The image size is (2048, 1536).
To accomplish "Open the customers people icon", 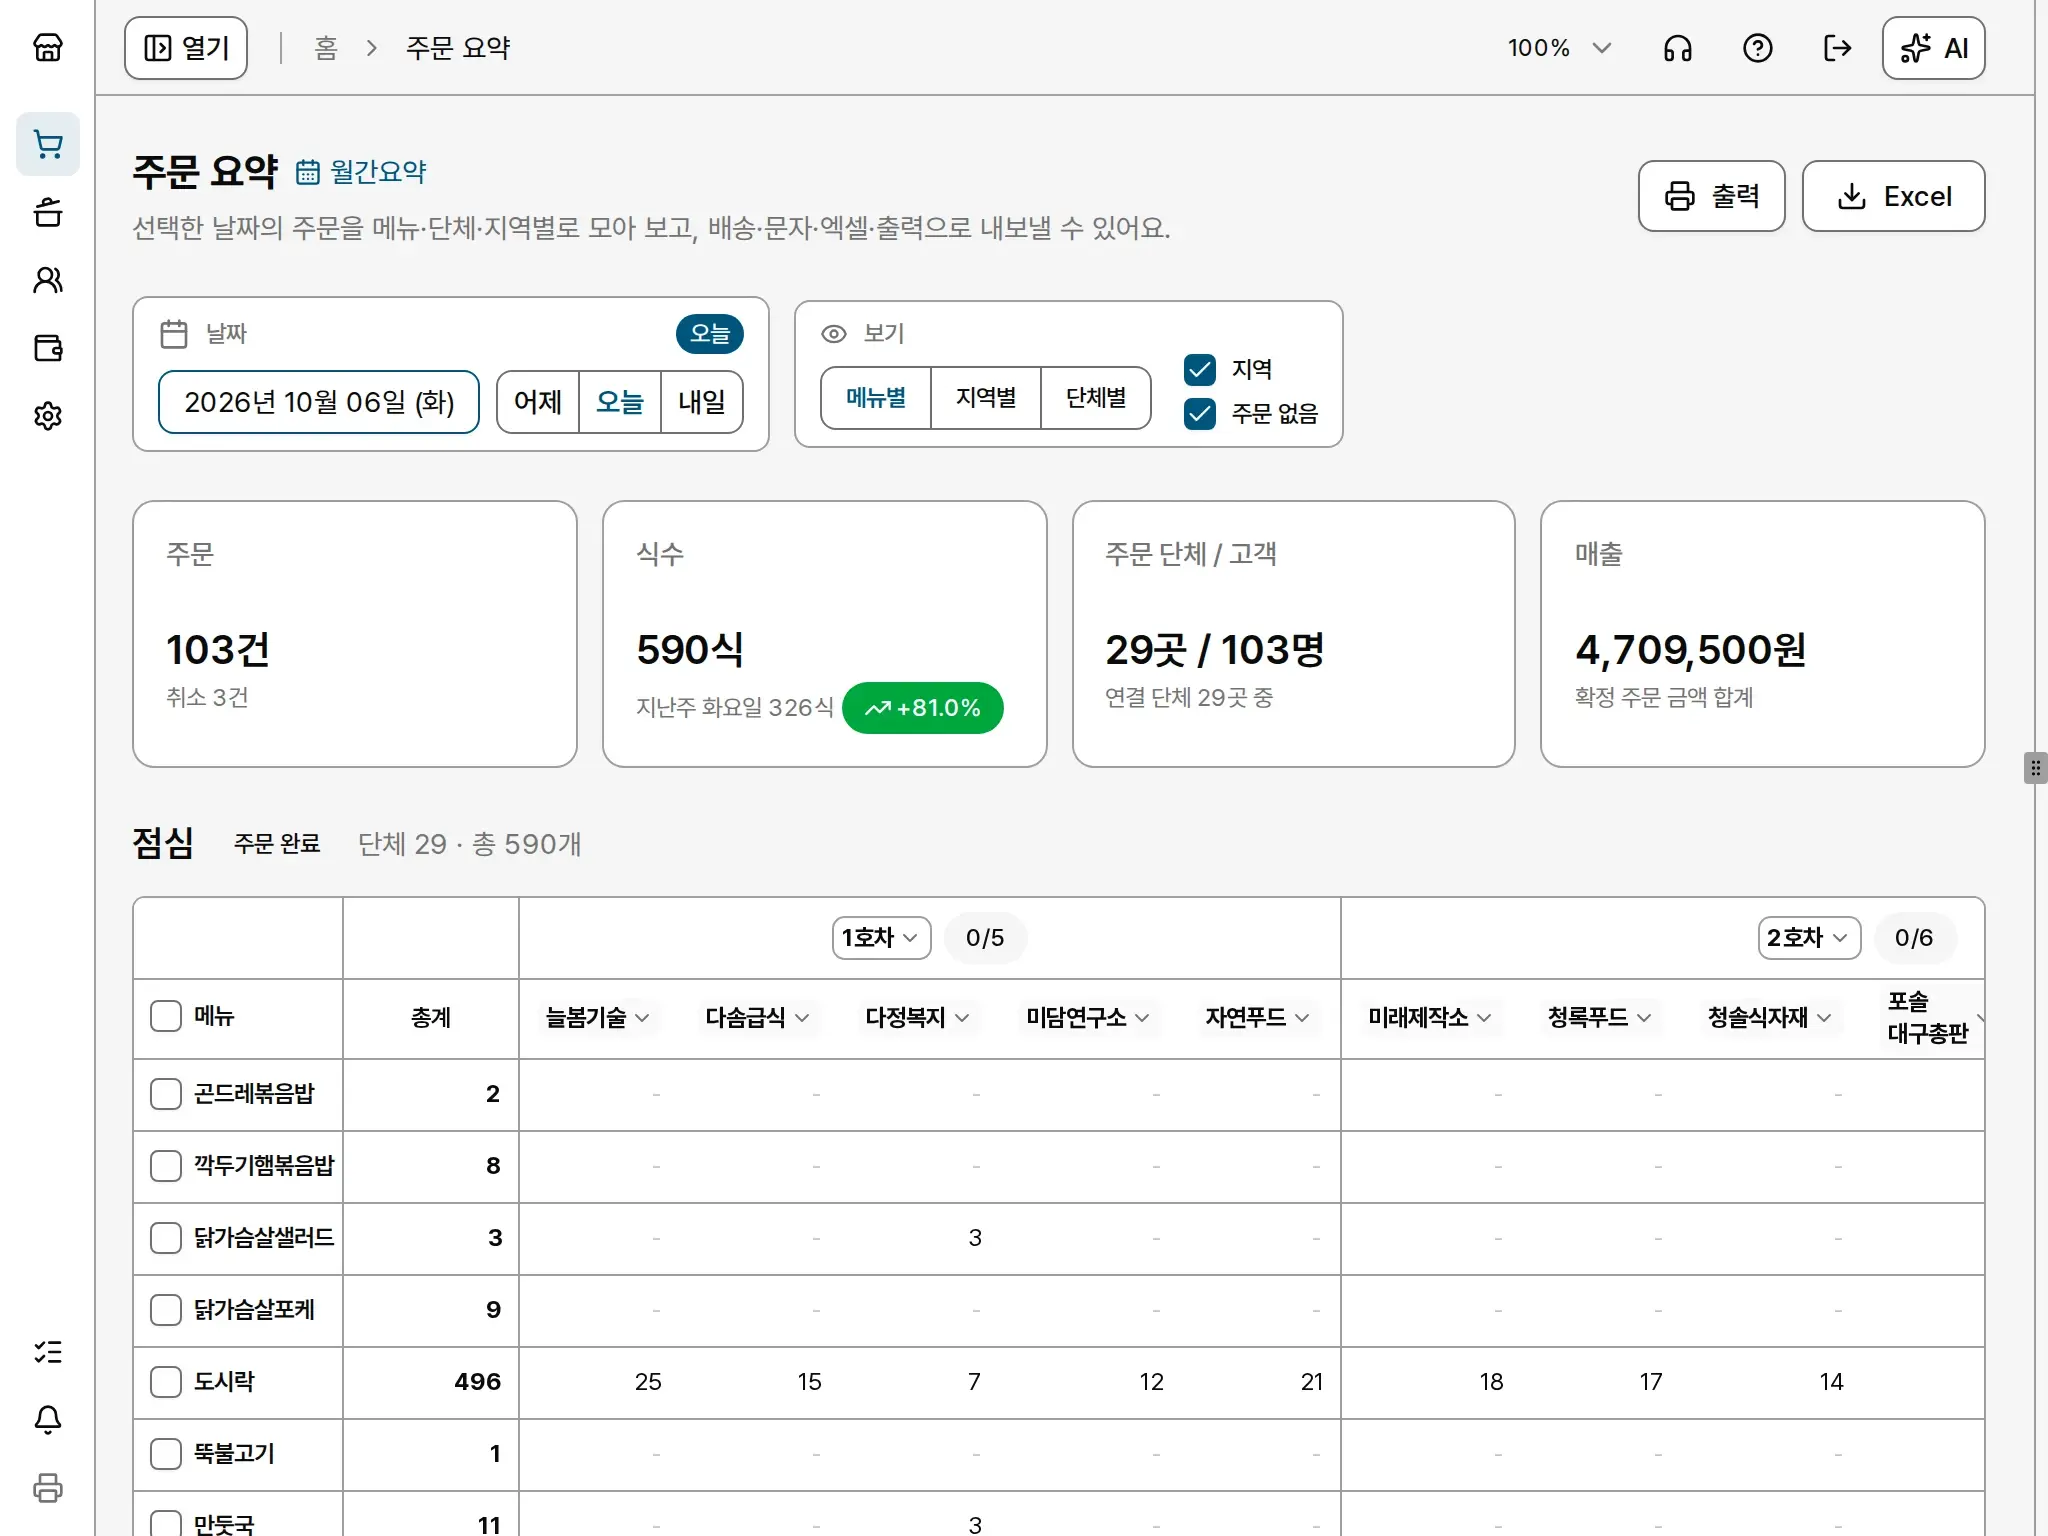I will pyautogui.click(x=48, y=280).
